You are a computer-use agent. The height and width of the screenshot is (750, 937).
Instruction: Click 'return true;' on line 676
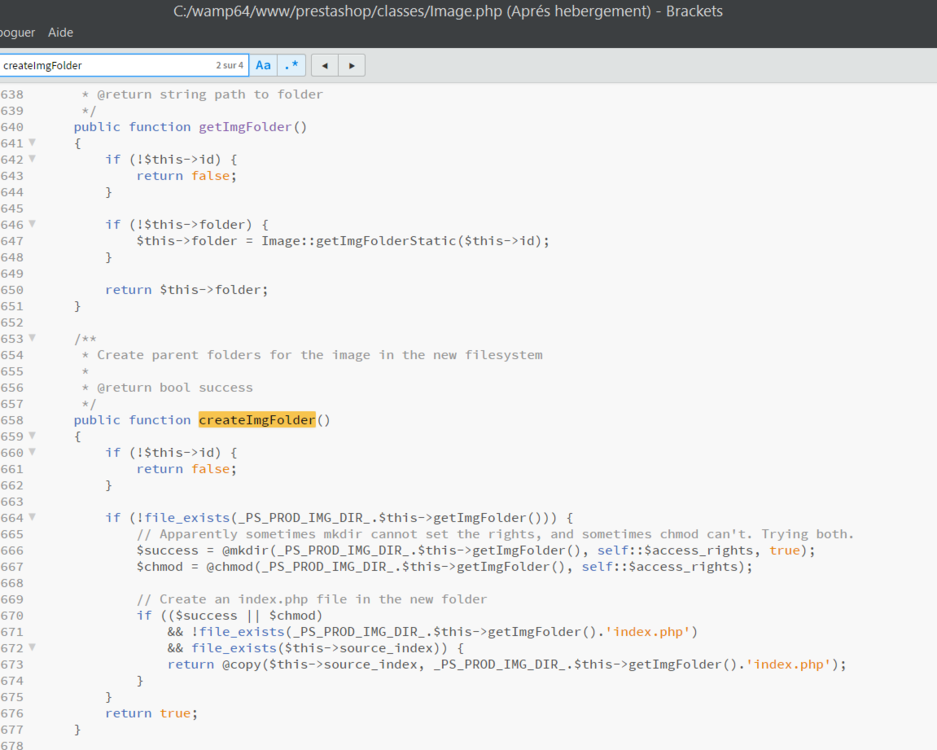coord(151,714)
